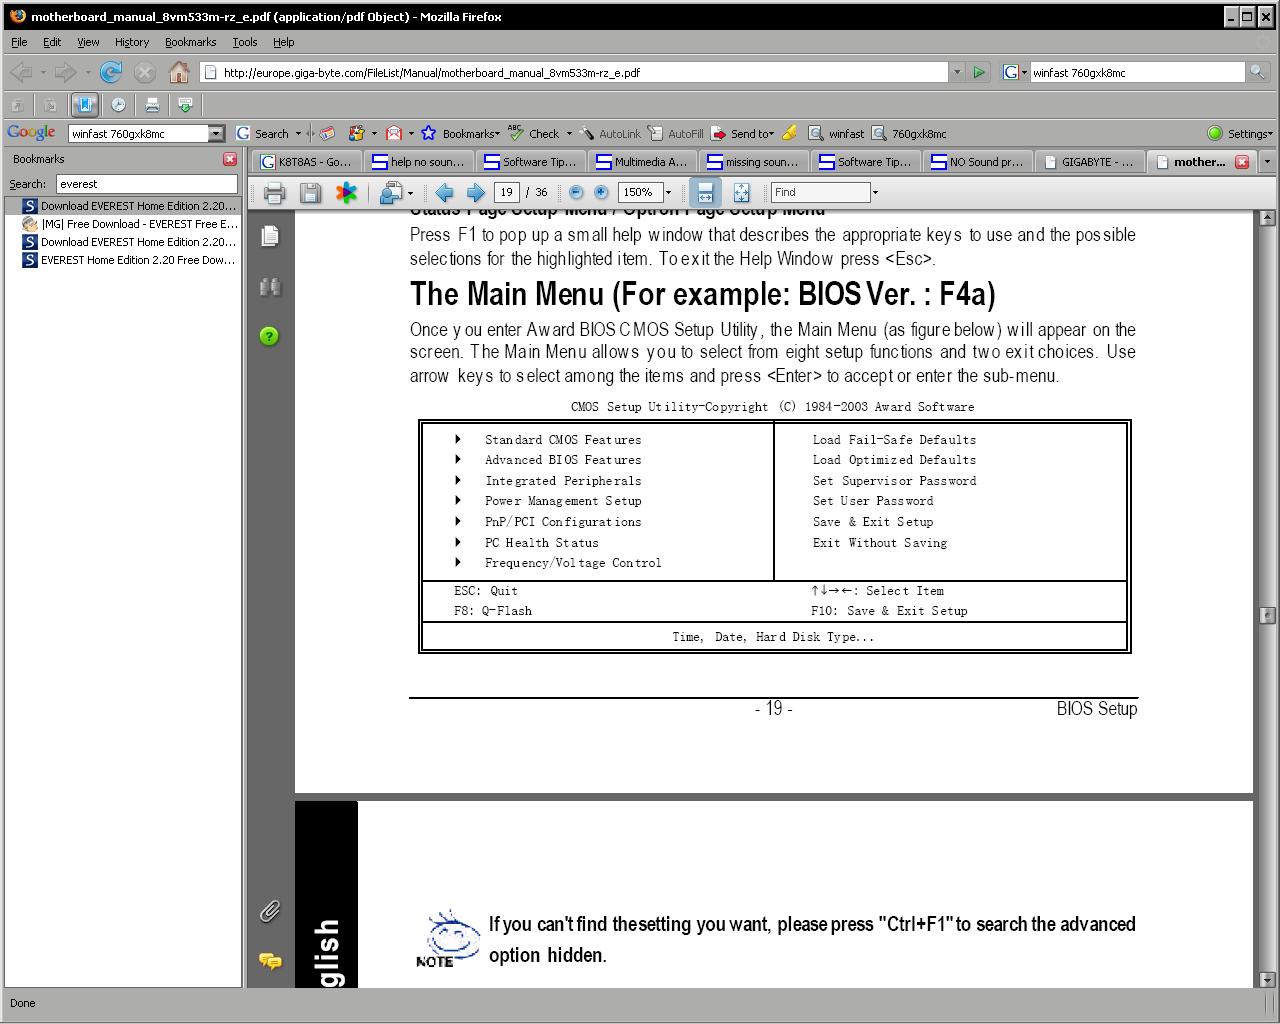This screenshot has width=1280, height=1024.
Task: Switch to the 'K8T8AS - Go...' tab
Action: [306, 161]
